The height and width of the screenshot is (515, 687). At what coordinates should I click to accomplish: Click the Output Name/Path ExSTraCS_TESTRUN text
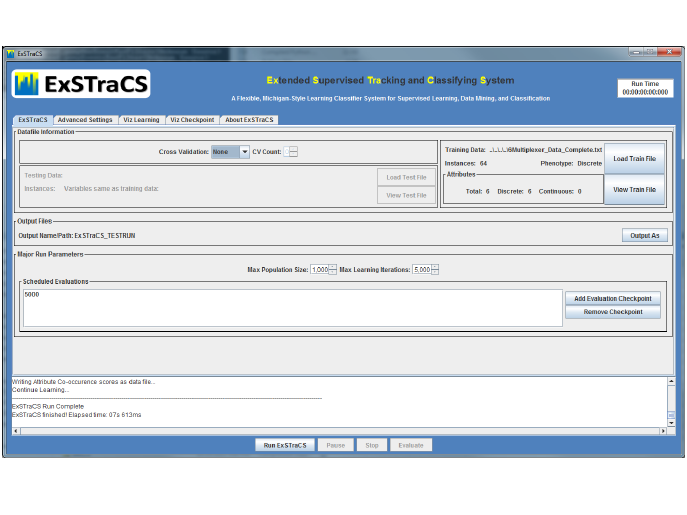pos(77,236)
